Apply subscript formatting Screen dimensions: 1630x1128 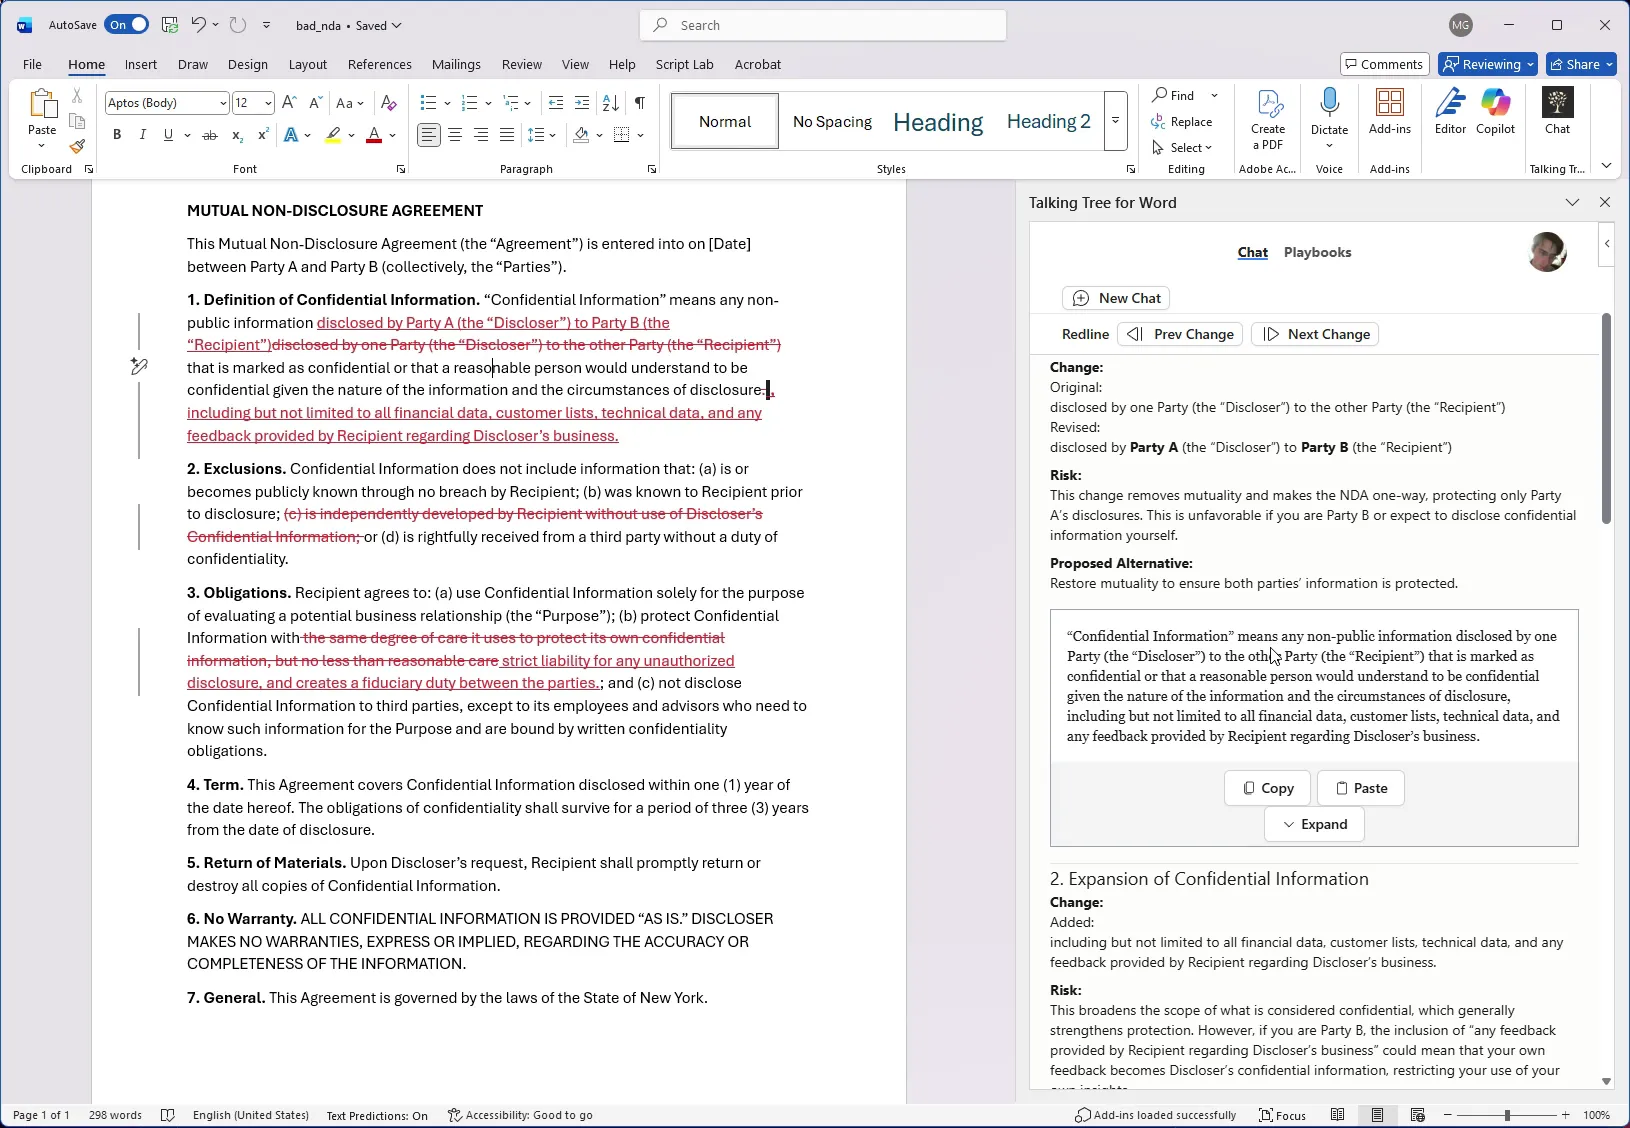click(237, 135)
